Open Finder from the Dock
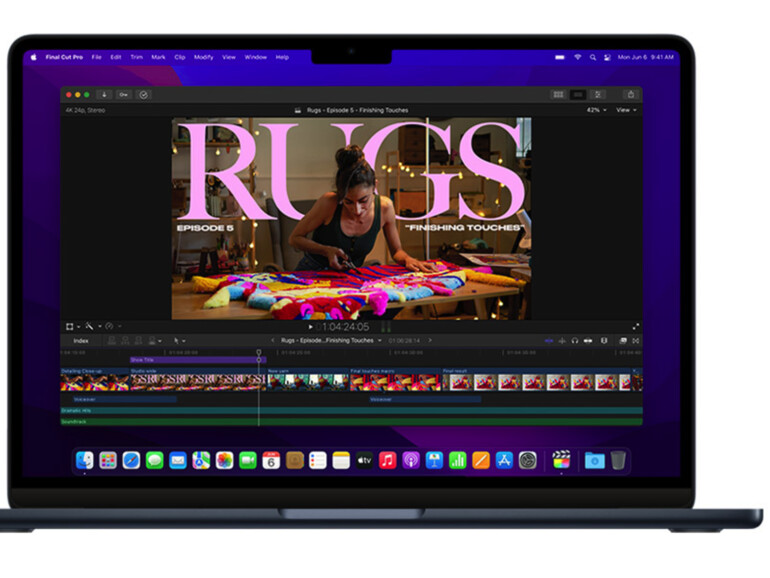Viewport: 770px width, 578px height. (x=84, y=461)
